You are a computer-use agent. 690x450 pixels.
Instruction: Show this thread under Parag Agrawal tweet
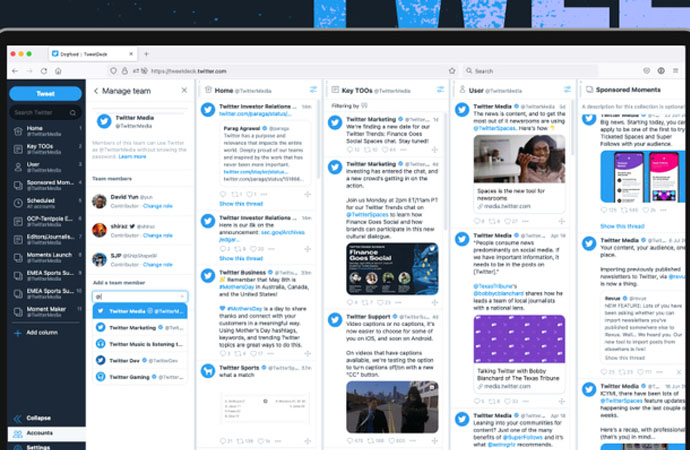240,203
